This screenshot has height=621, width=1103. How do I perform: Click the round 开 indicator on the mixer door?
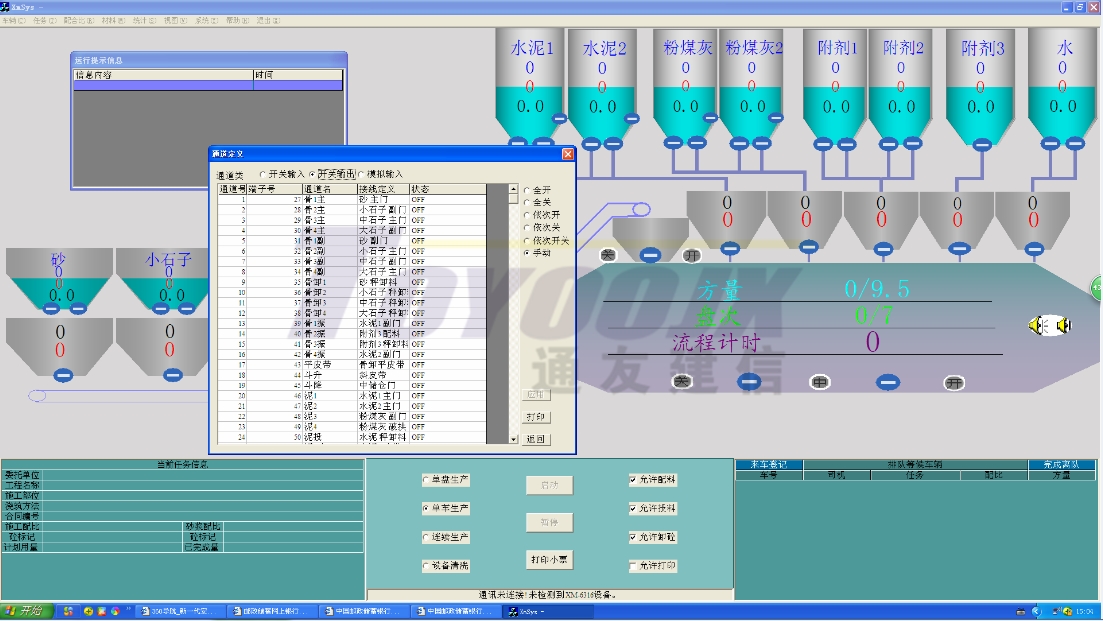[x=954, y=383]
